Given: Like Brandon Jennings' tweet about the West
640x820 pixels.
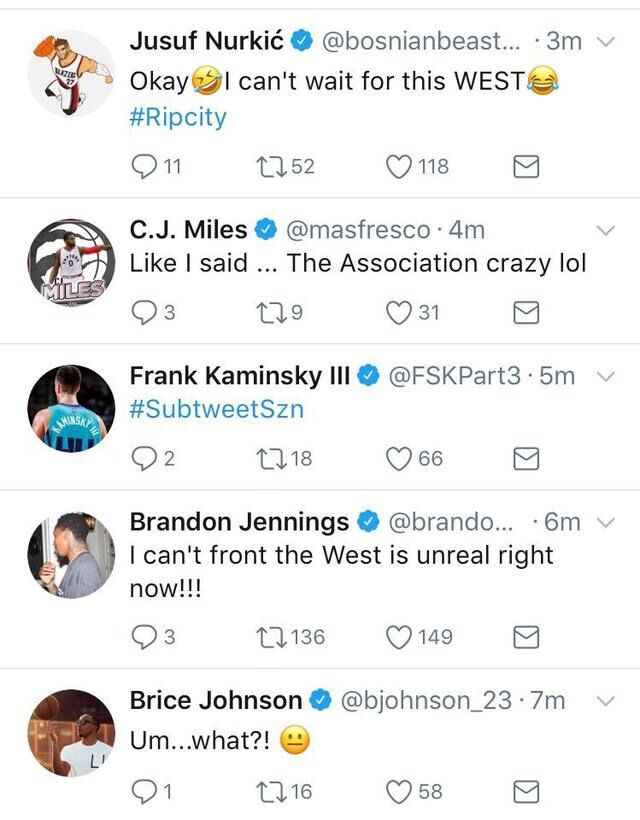Looking at the screenshot, I should [400, 637].
